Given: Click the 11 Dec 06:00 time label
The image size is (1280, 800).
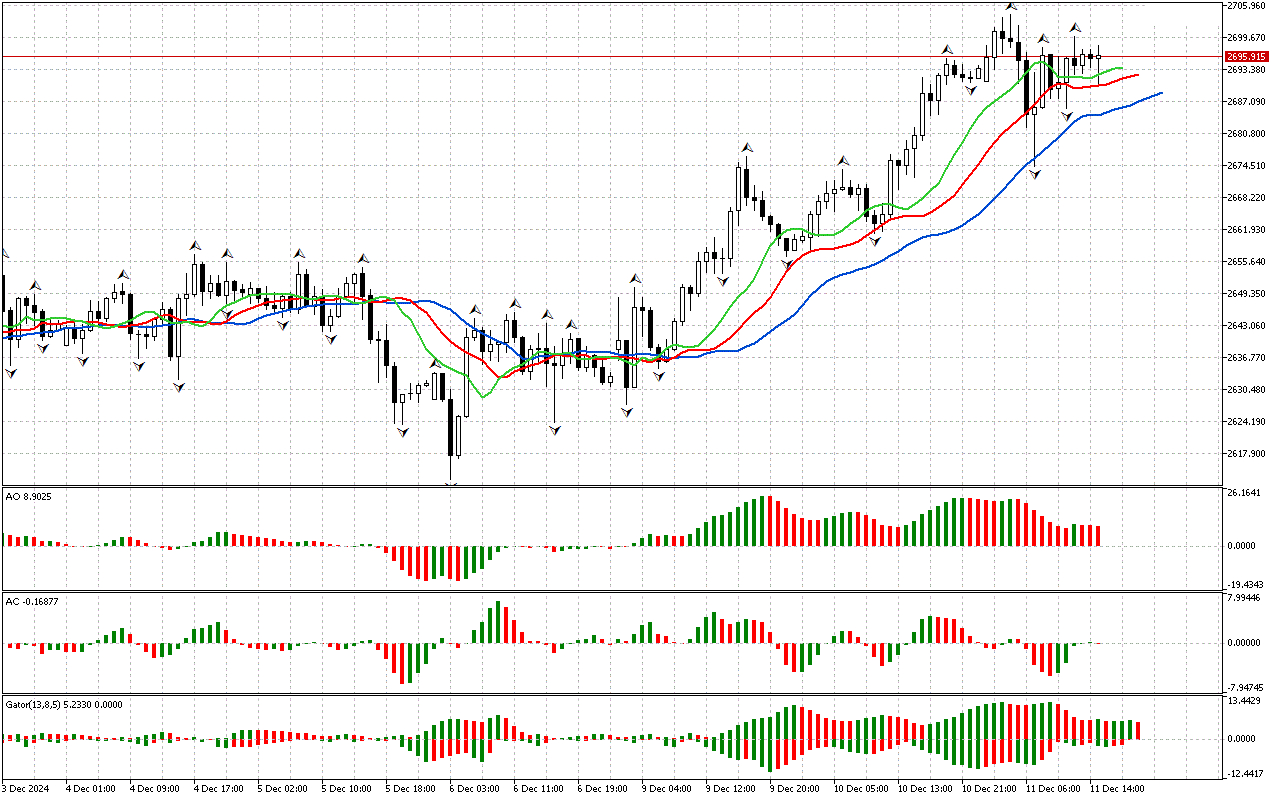Looking at the screenshot, I should click(1054, 789).
